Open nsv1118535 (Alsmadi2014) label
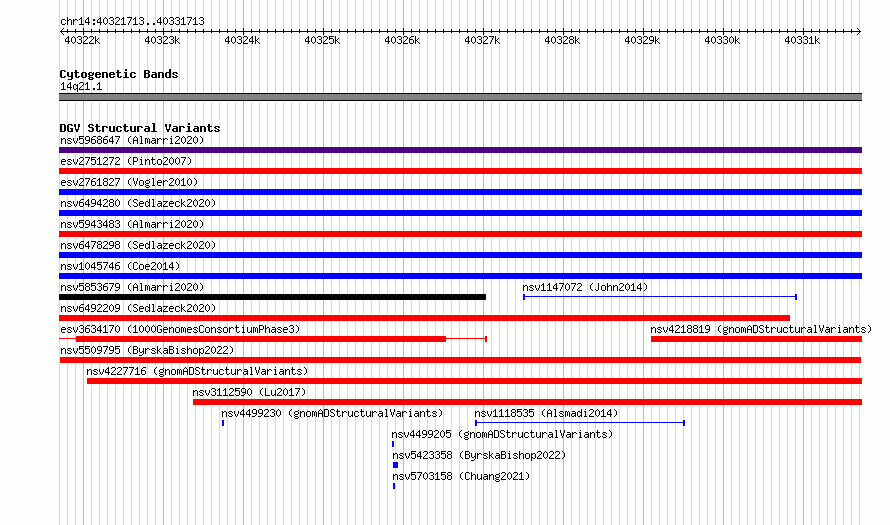 546,413
